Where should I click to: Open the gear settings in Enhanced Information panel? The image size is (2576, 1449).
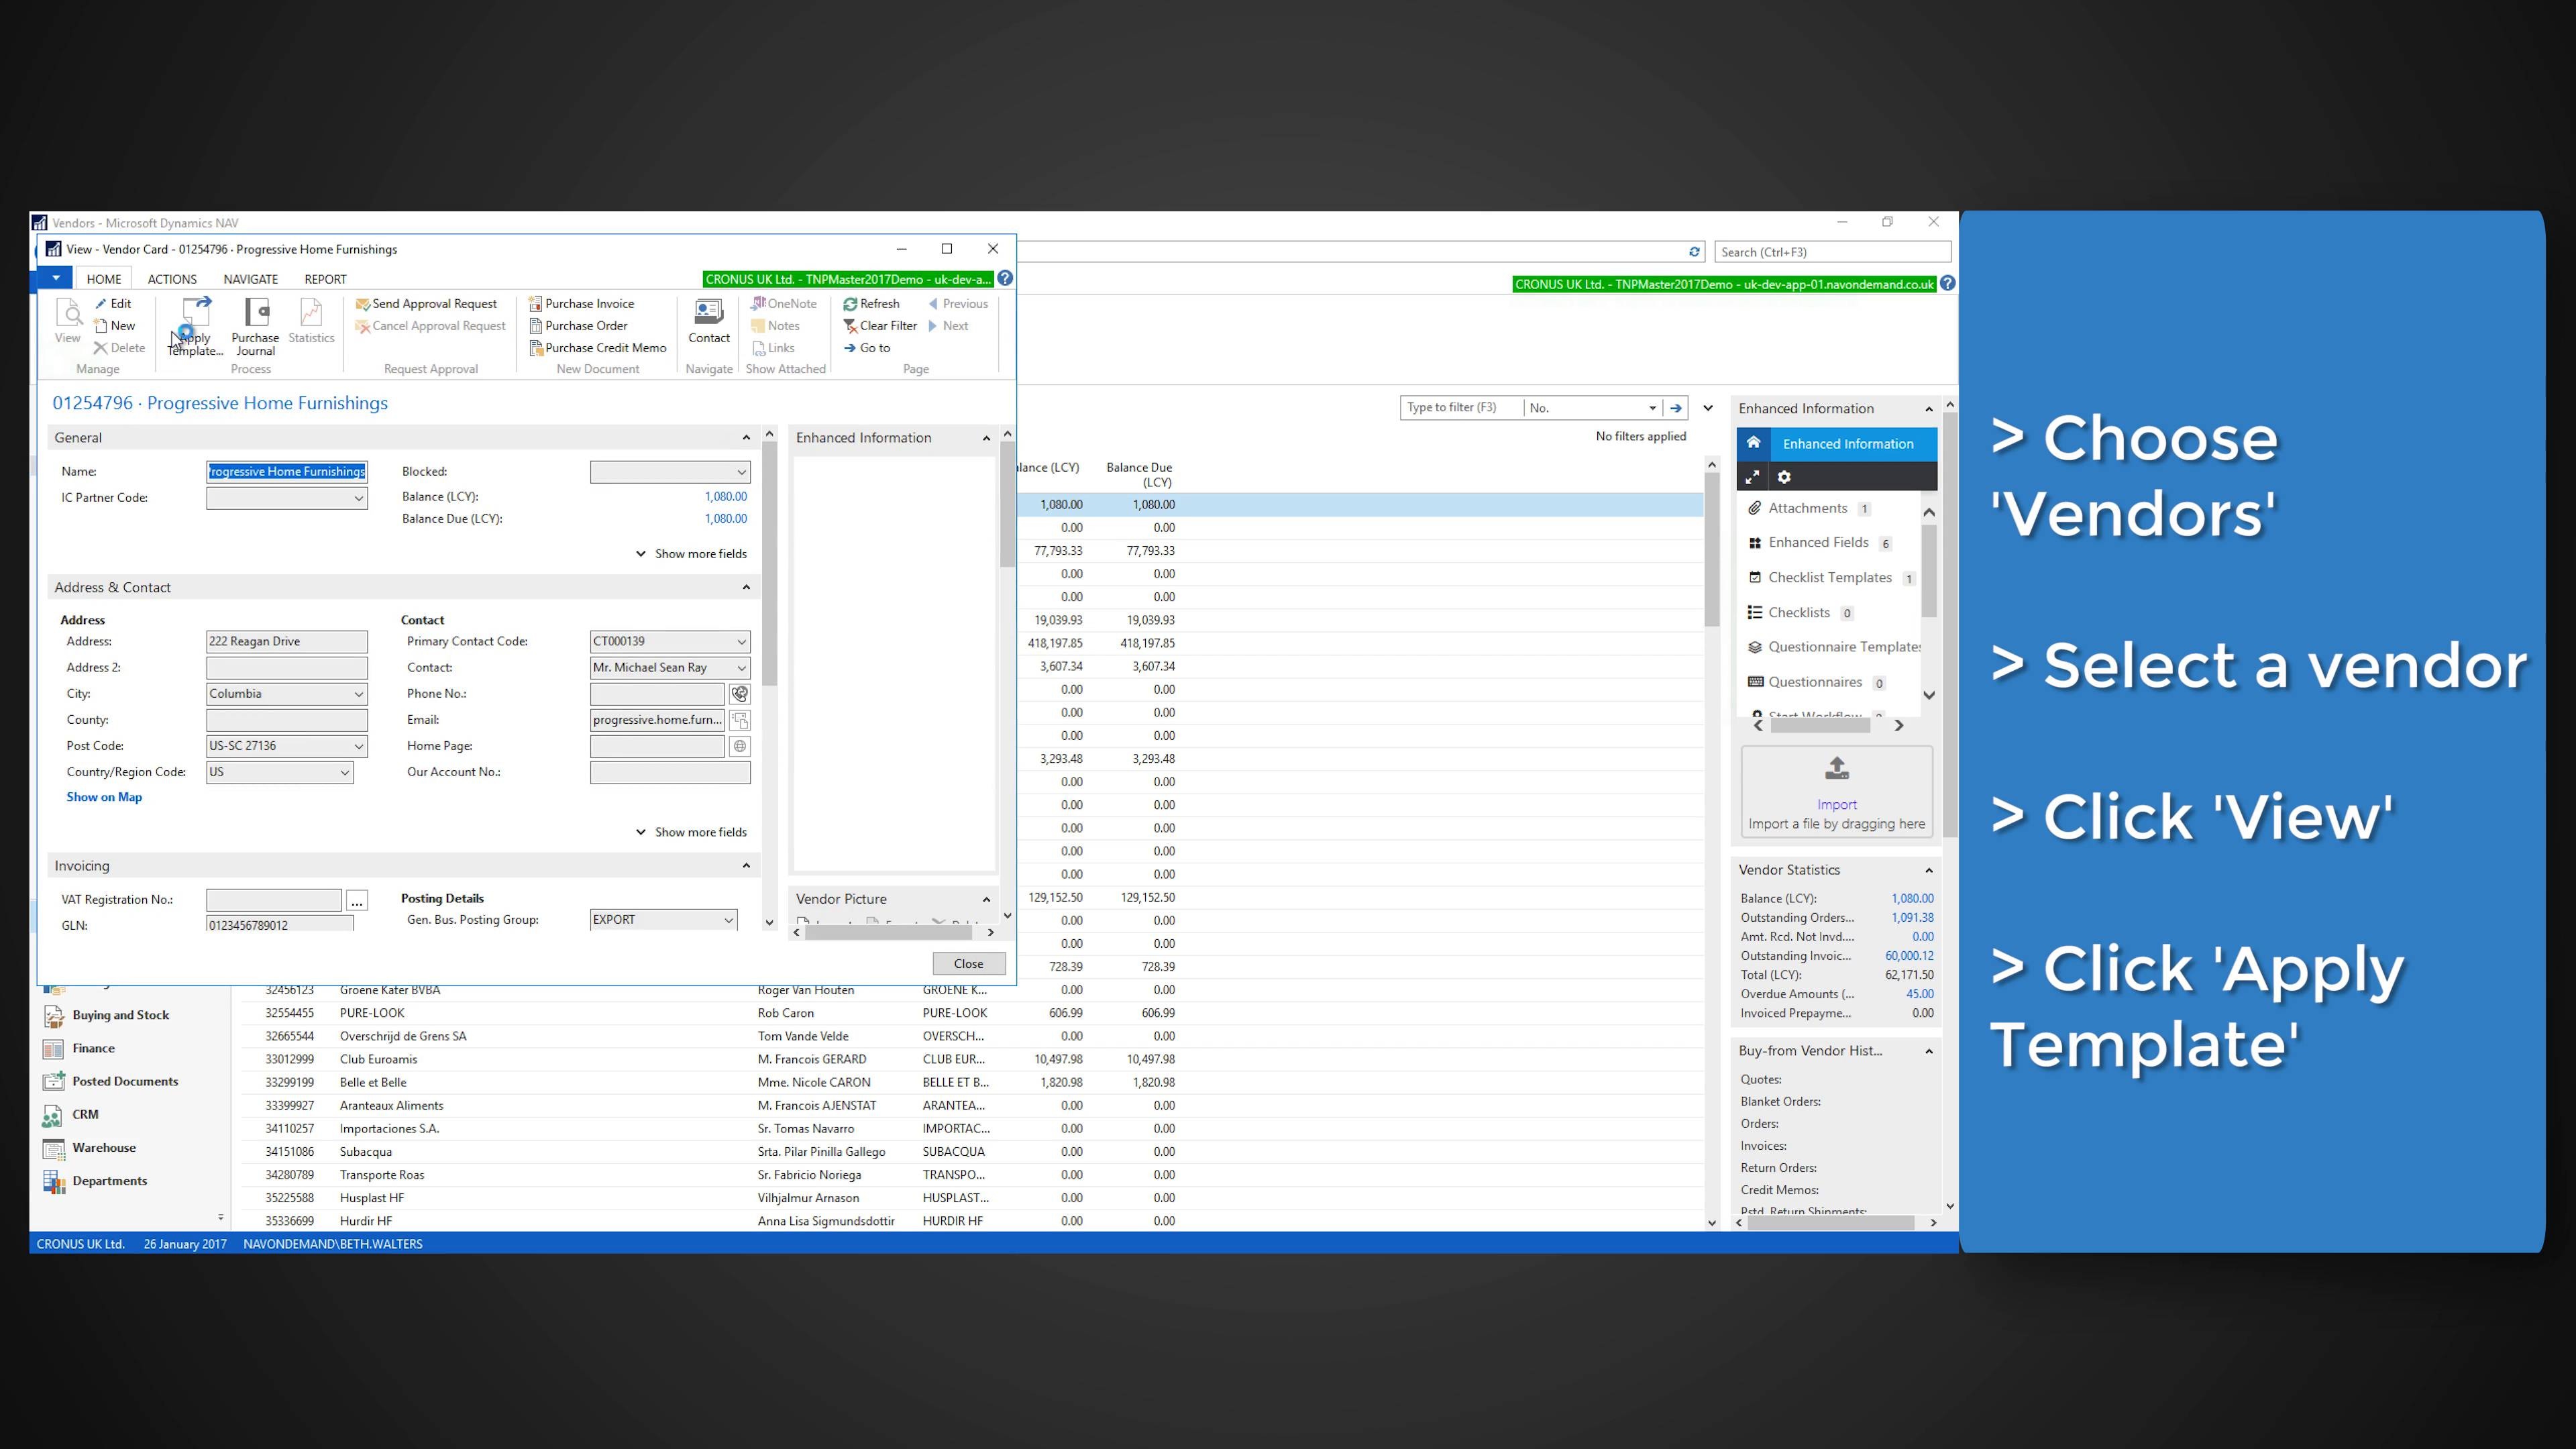(x=1785, y=477)
